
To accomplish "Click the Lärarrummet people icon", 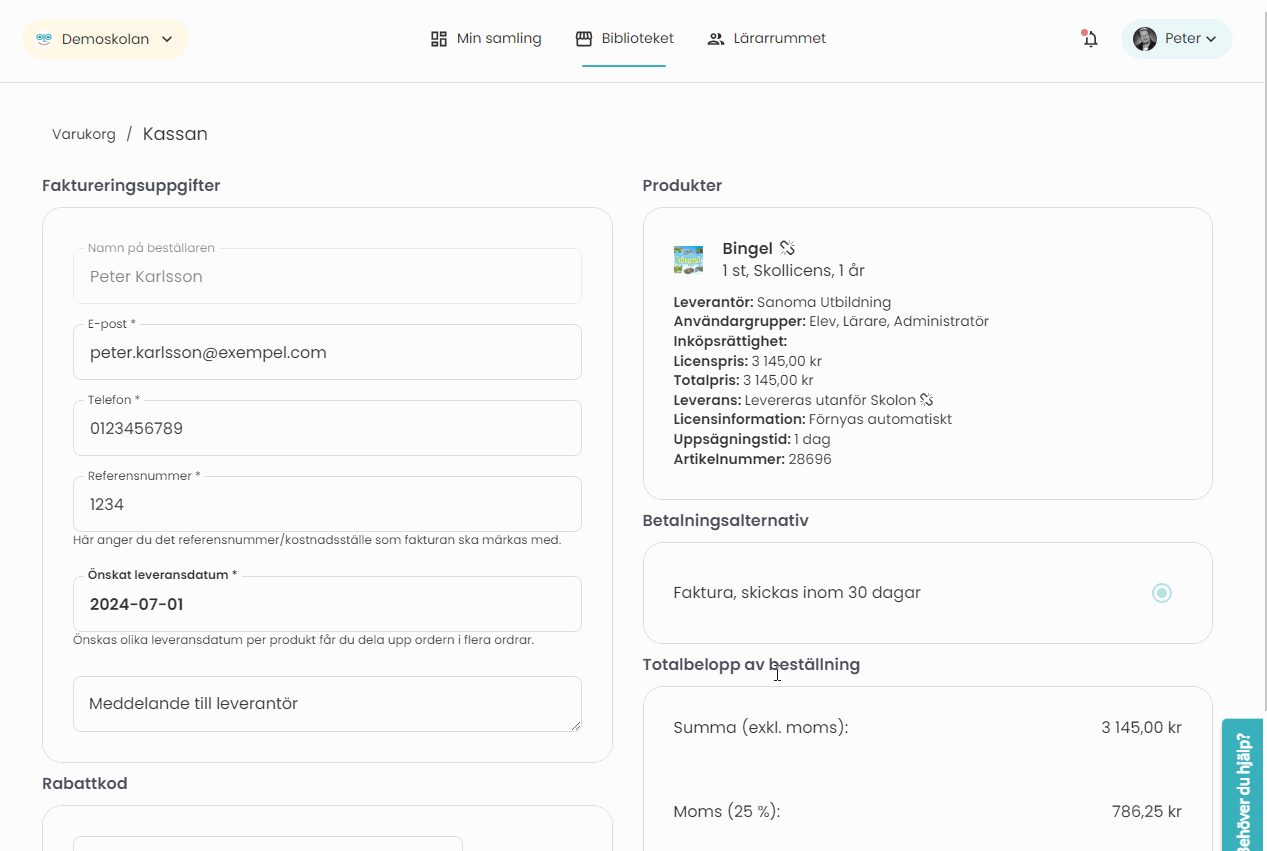I will 715,39.
